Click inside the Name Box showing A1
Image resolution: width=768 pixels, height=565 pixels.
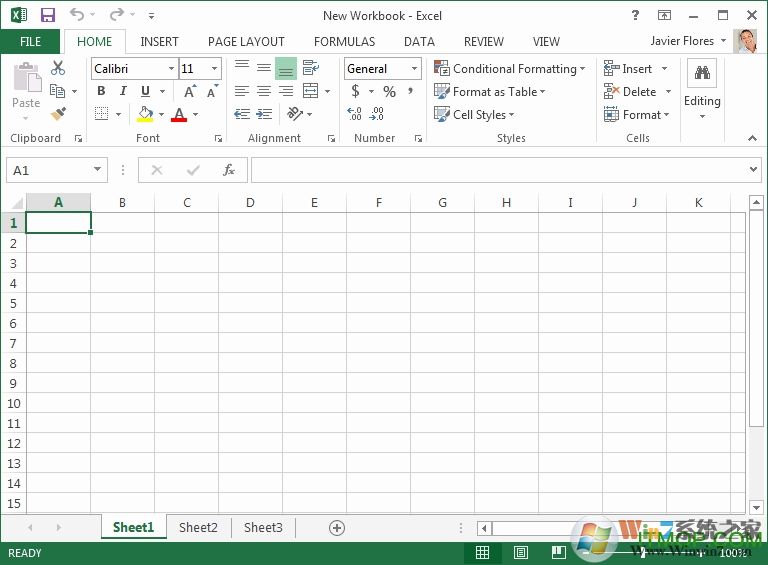tap(48, 170)
